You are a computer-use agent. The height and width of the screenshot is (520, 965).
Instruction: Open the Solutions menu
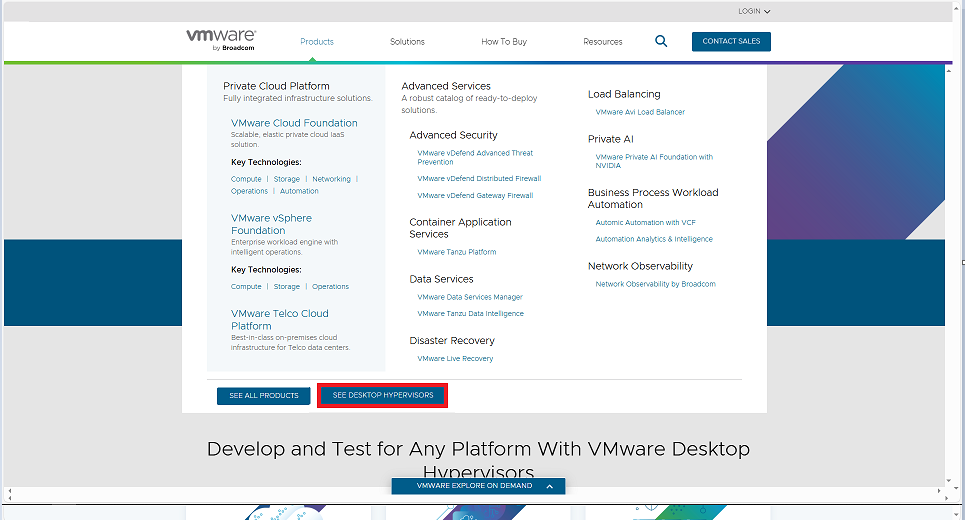[407, 42]
